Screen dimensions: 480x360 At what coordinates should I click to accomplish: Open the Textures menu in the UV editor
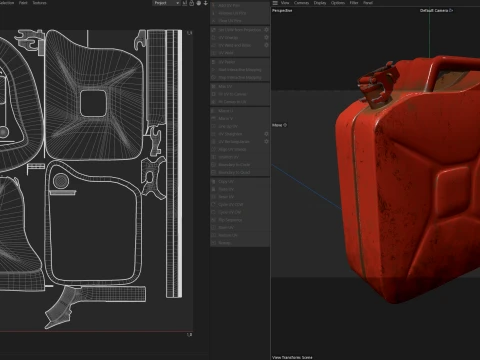pos(39,3)
